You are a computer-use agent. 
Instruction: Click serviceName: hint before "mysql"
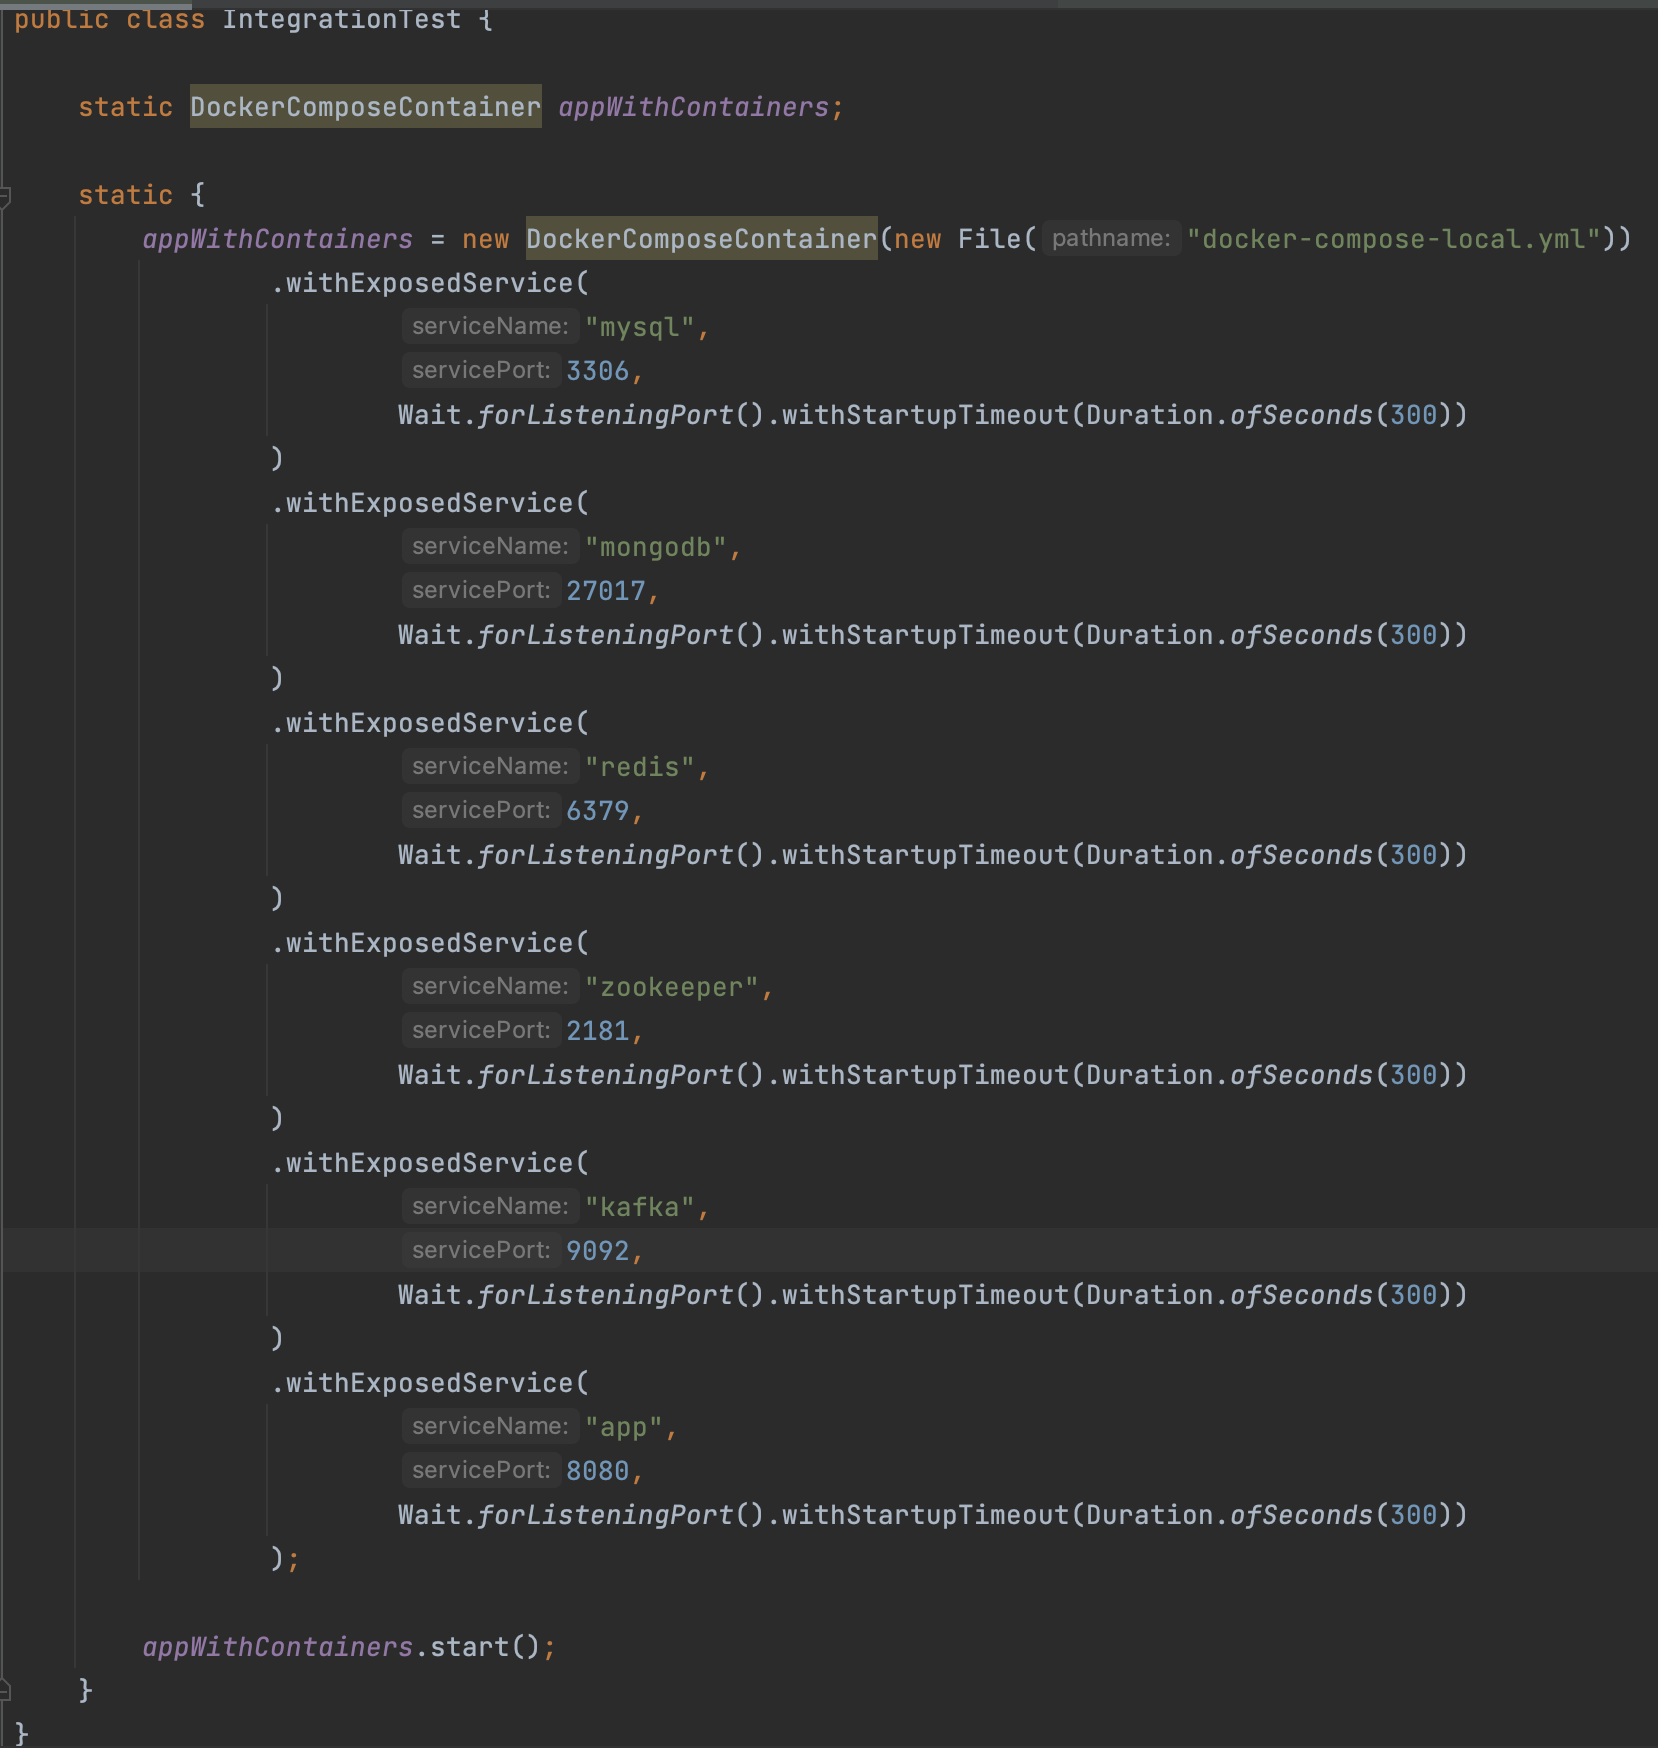pos(490,326)
